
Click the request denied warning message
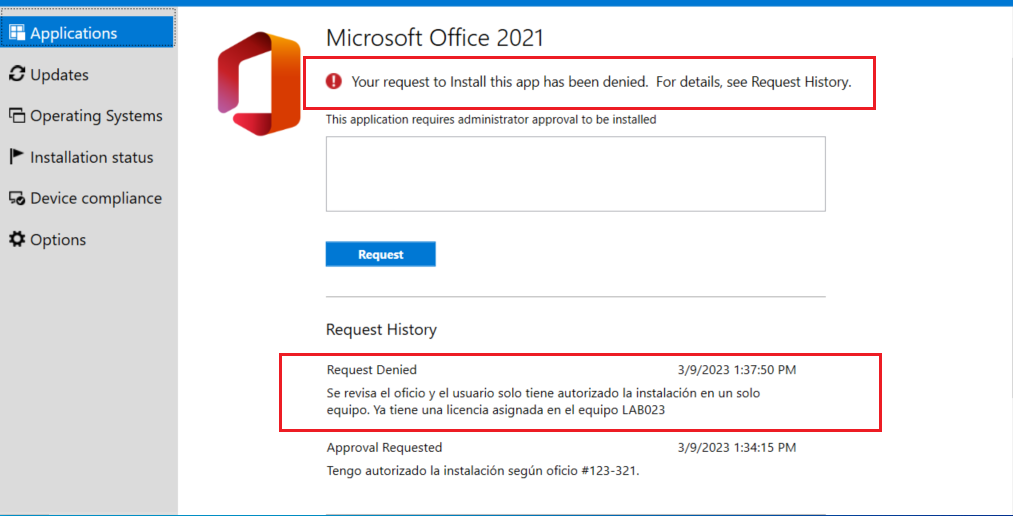[601, 82]
